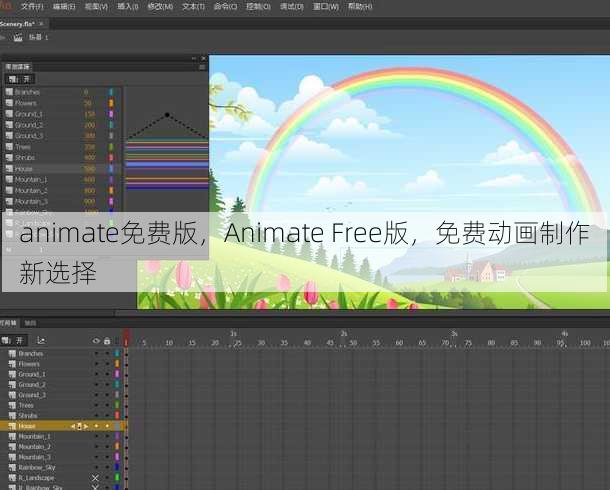Toggle the 开 button in Layer Depth panel
Viewport: 610px width, 490px height.
20,79
